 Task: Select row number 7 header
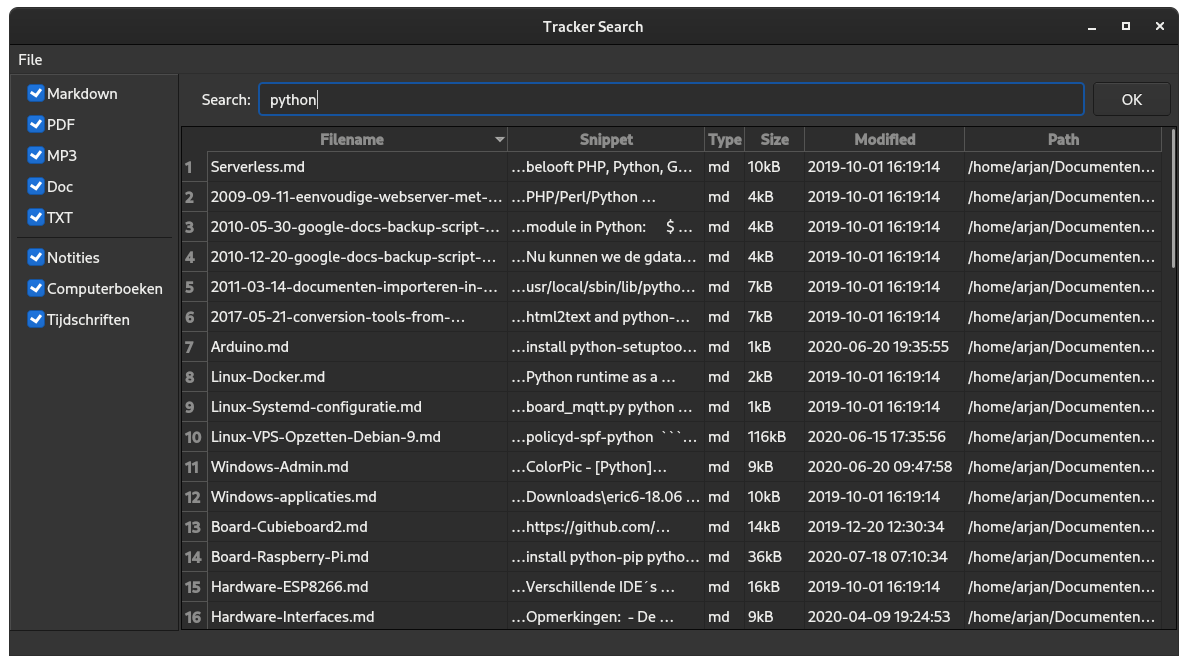[x=190, y=347]
